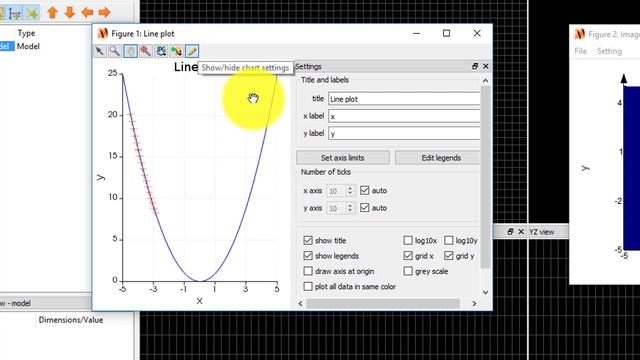
Task: Click settings horizontal scroll left arrow
Action: pos(301,303)
